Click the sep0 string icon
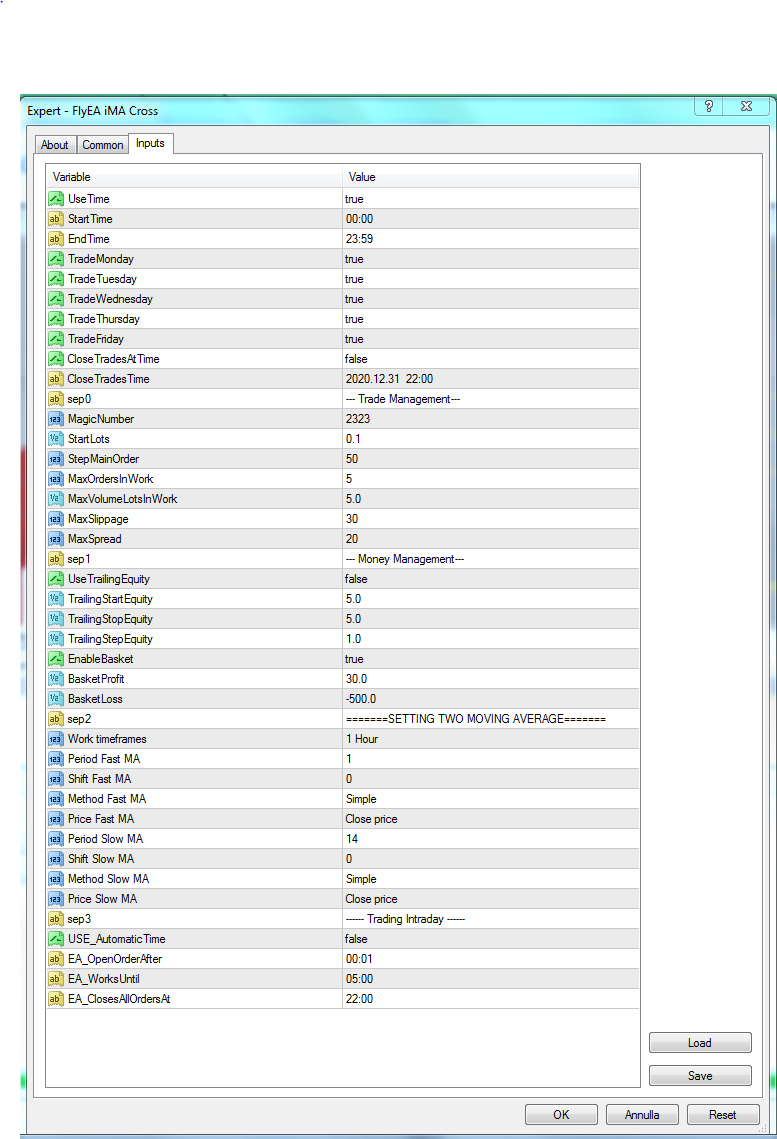The height and width of the screenshot is (1139, 777). tap(56, 399)
